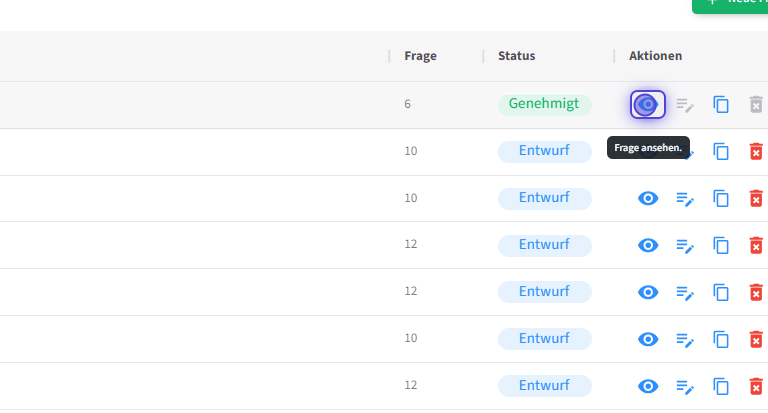The image size is (768, 413).
Task: Edit the entry in the last row
Action: pyautogui.click(x=685, y=386)
